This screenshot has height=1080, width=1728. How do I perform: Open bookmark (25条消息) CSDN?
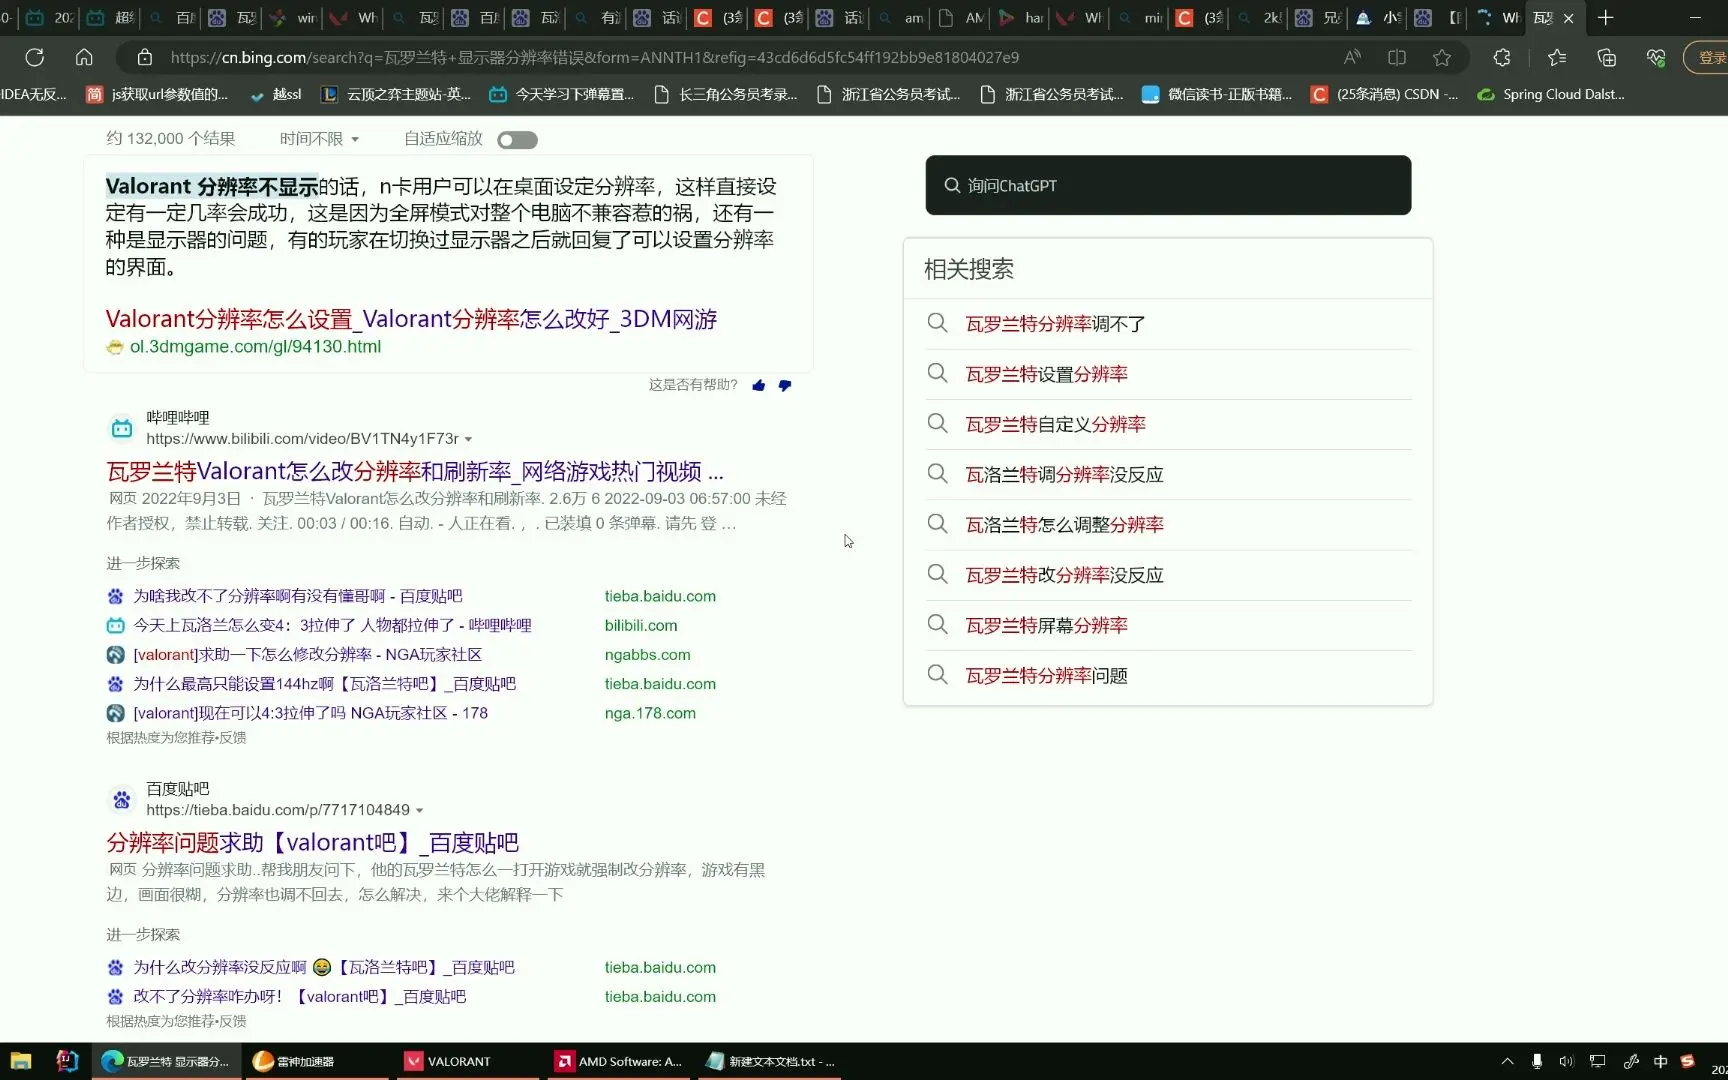pos(1385,94)
